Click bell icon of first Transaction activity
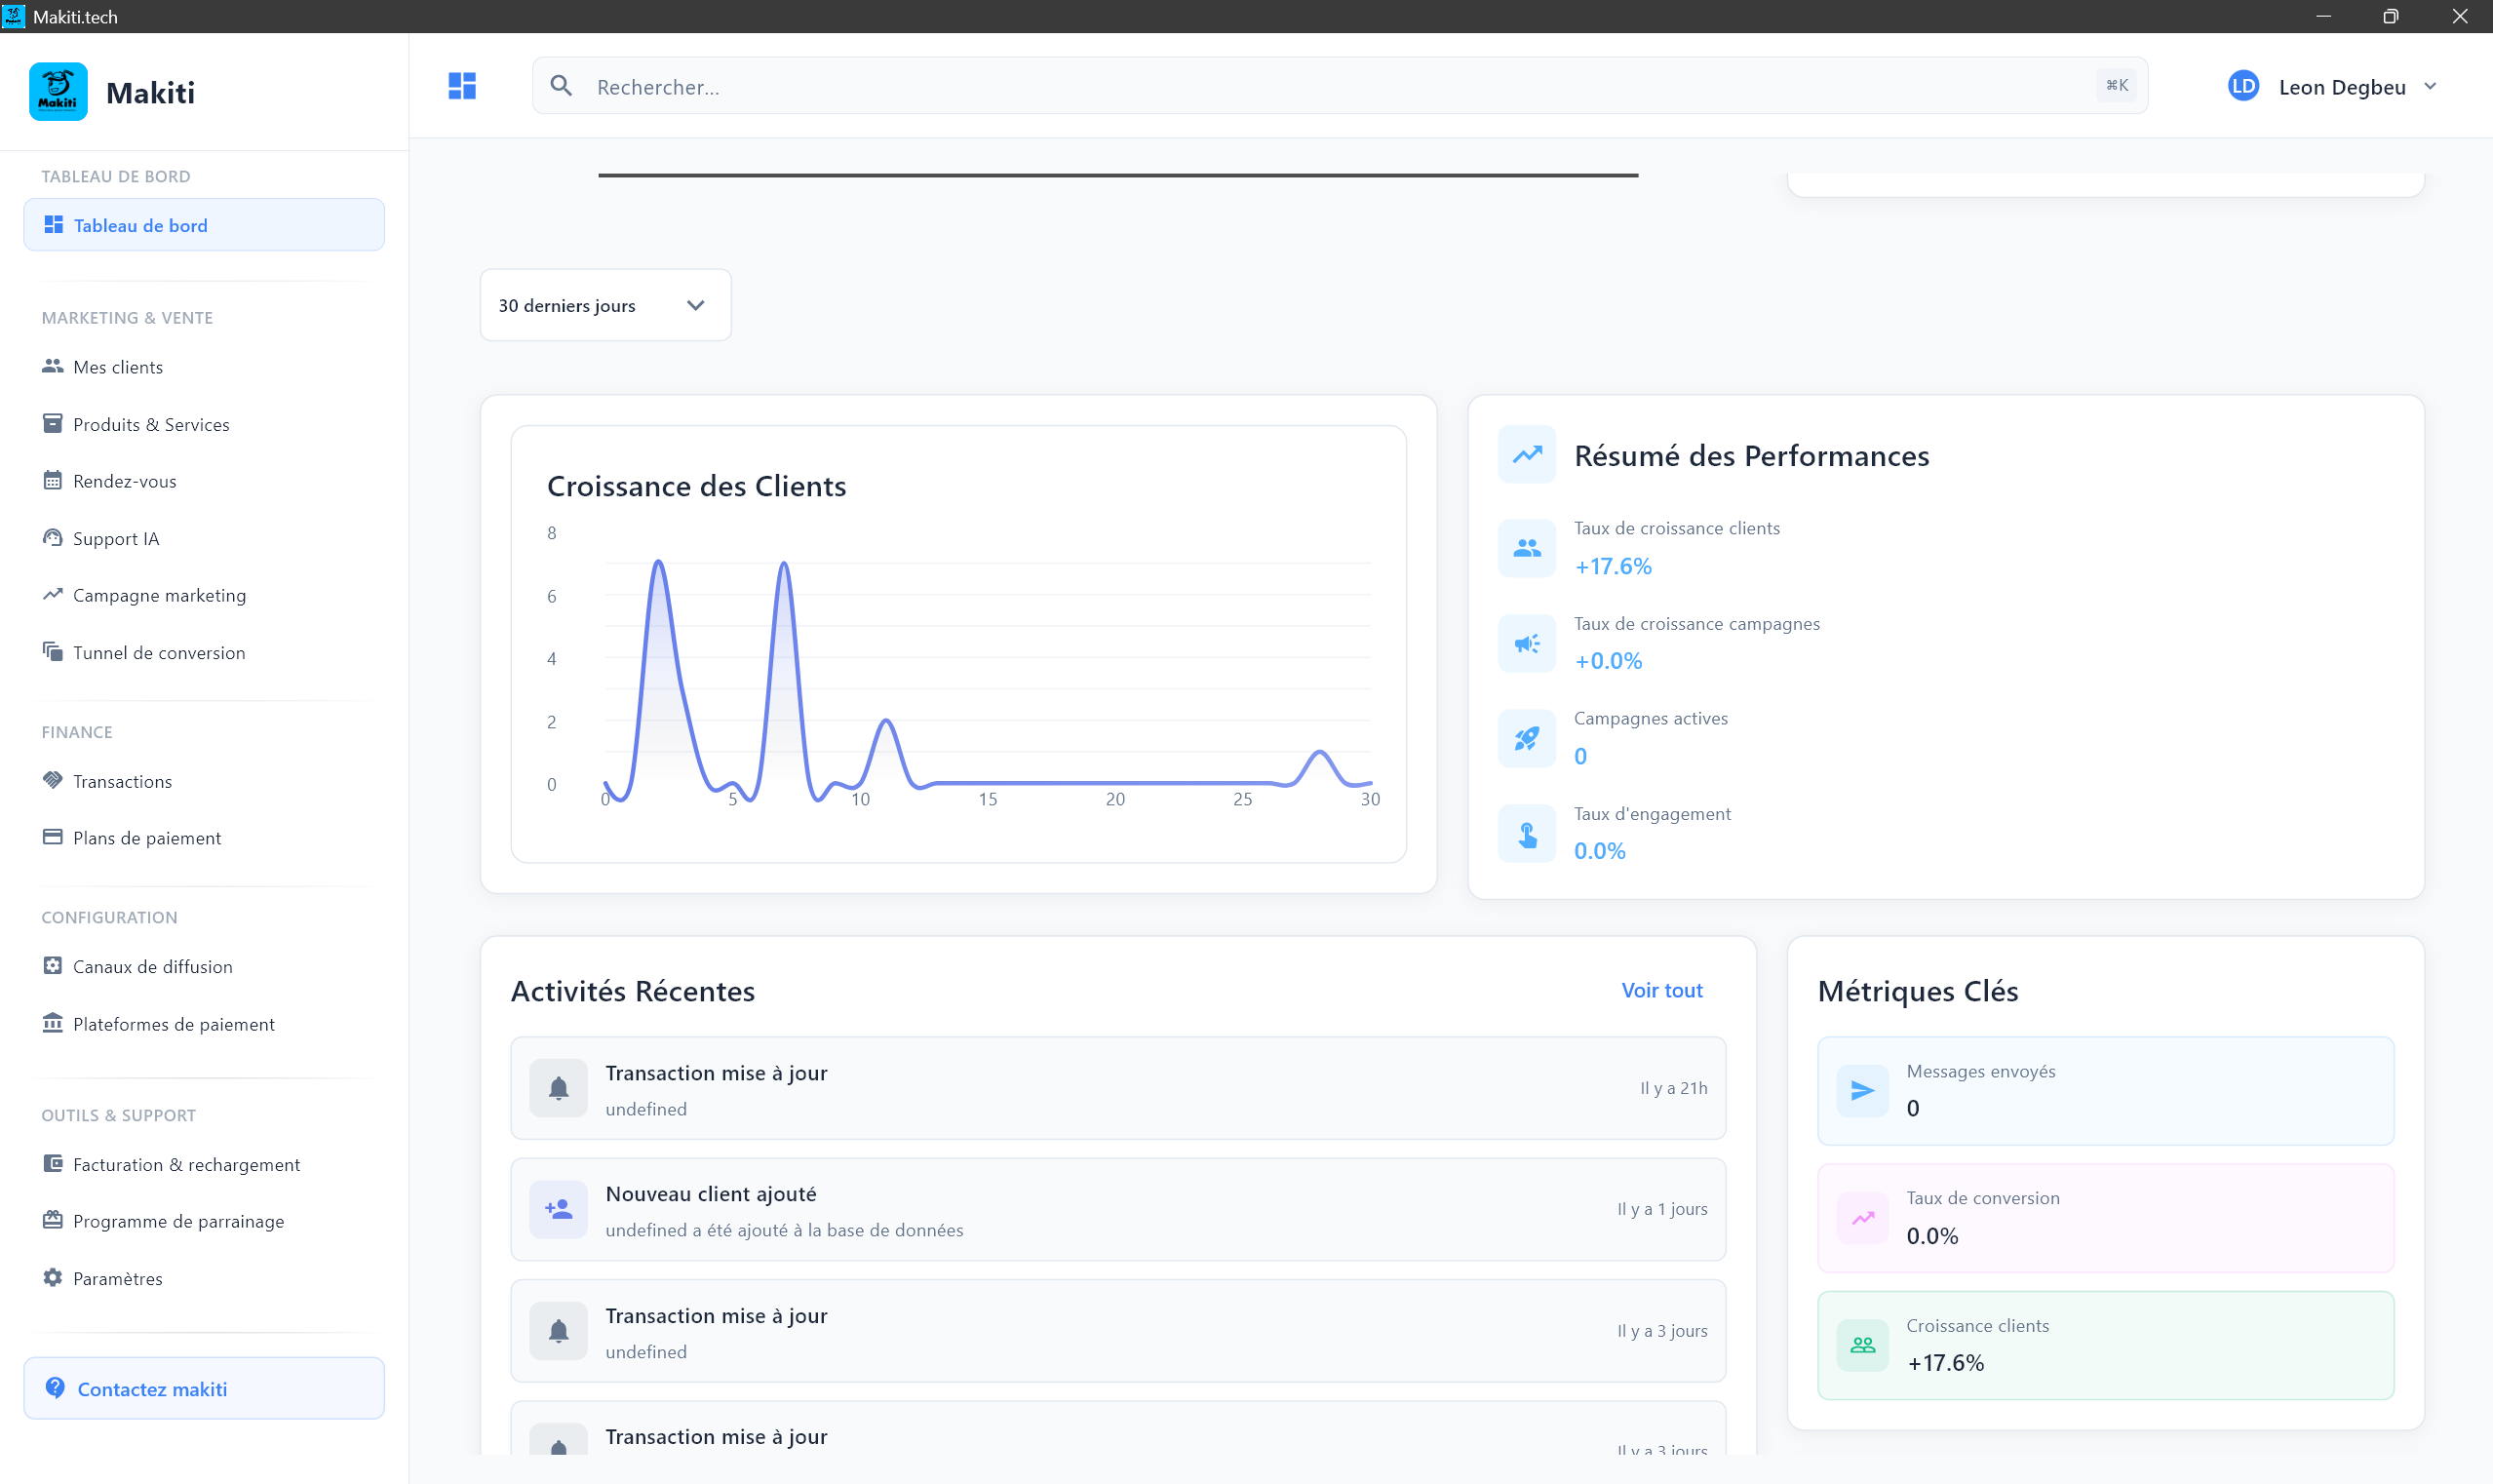This screenshot has width=2493, height=1484. [558, 1088]
